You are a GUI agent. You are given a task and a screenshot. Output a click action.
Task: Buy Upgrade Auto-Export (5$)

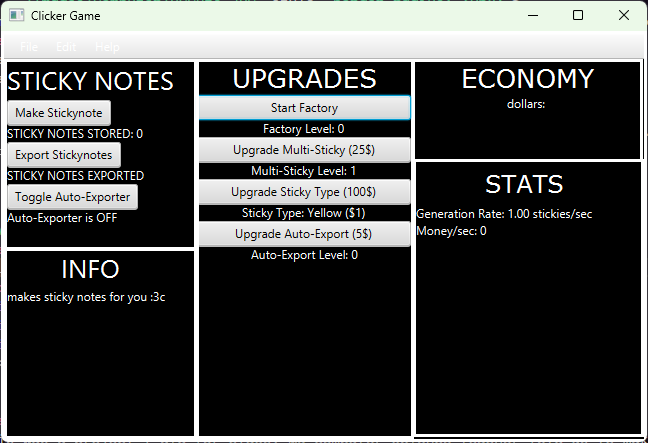click(x=304, y=234)
